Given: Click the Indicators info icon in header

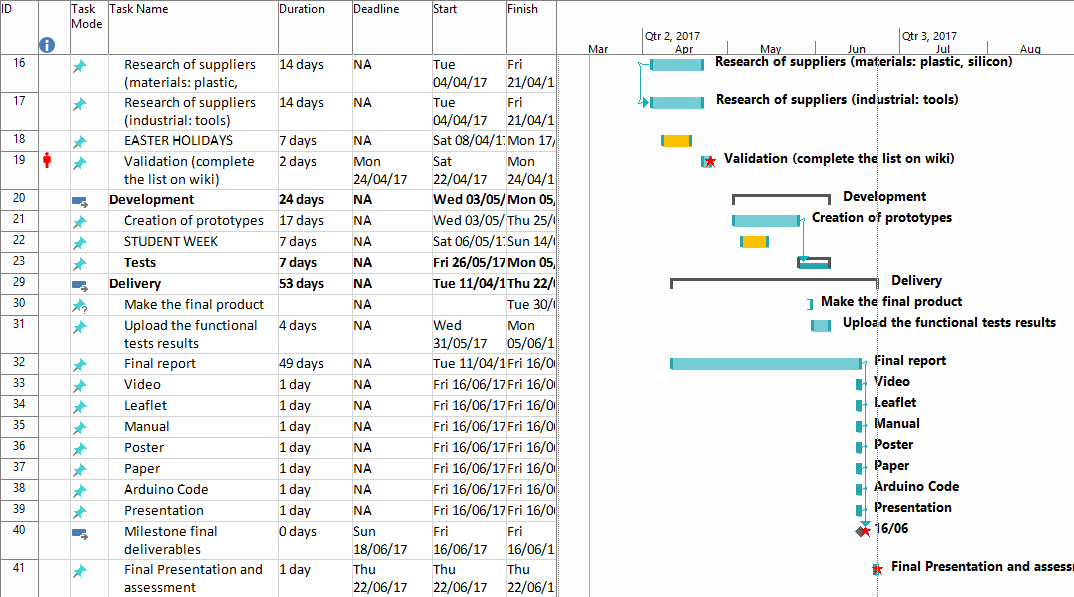Looking at the screenshot, I should (47, 45).
